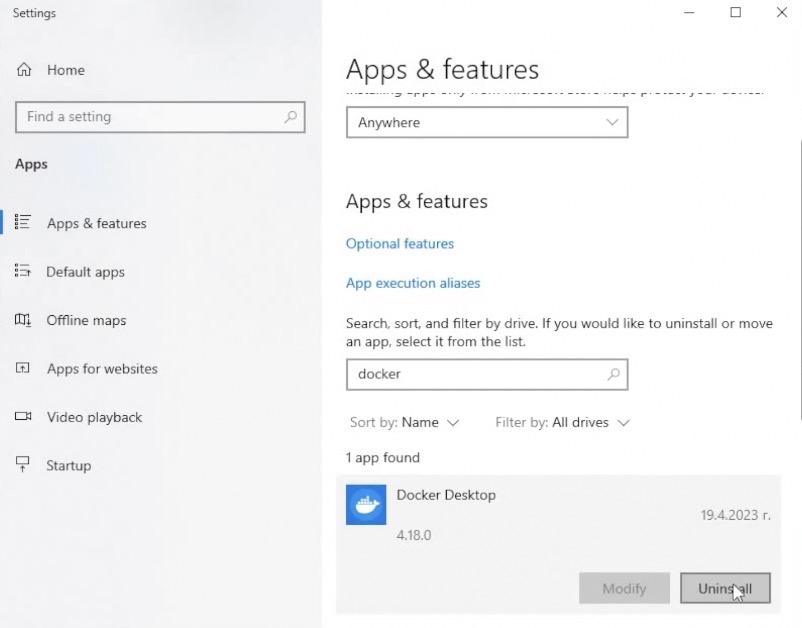Minimize the Settings window
The width and height of the screenshot is (802, 628).
pyautogui.click(x=689, y=12)
